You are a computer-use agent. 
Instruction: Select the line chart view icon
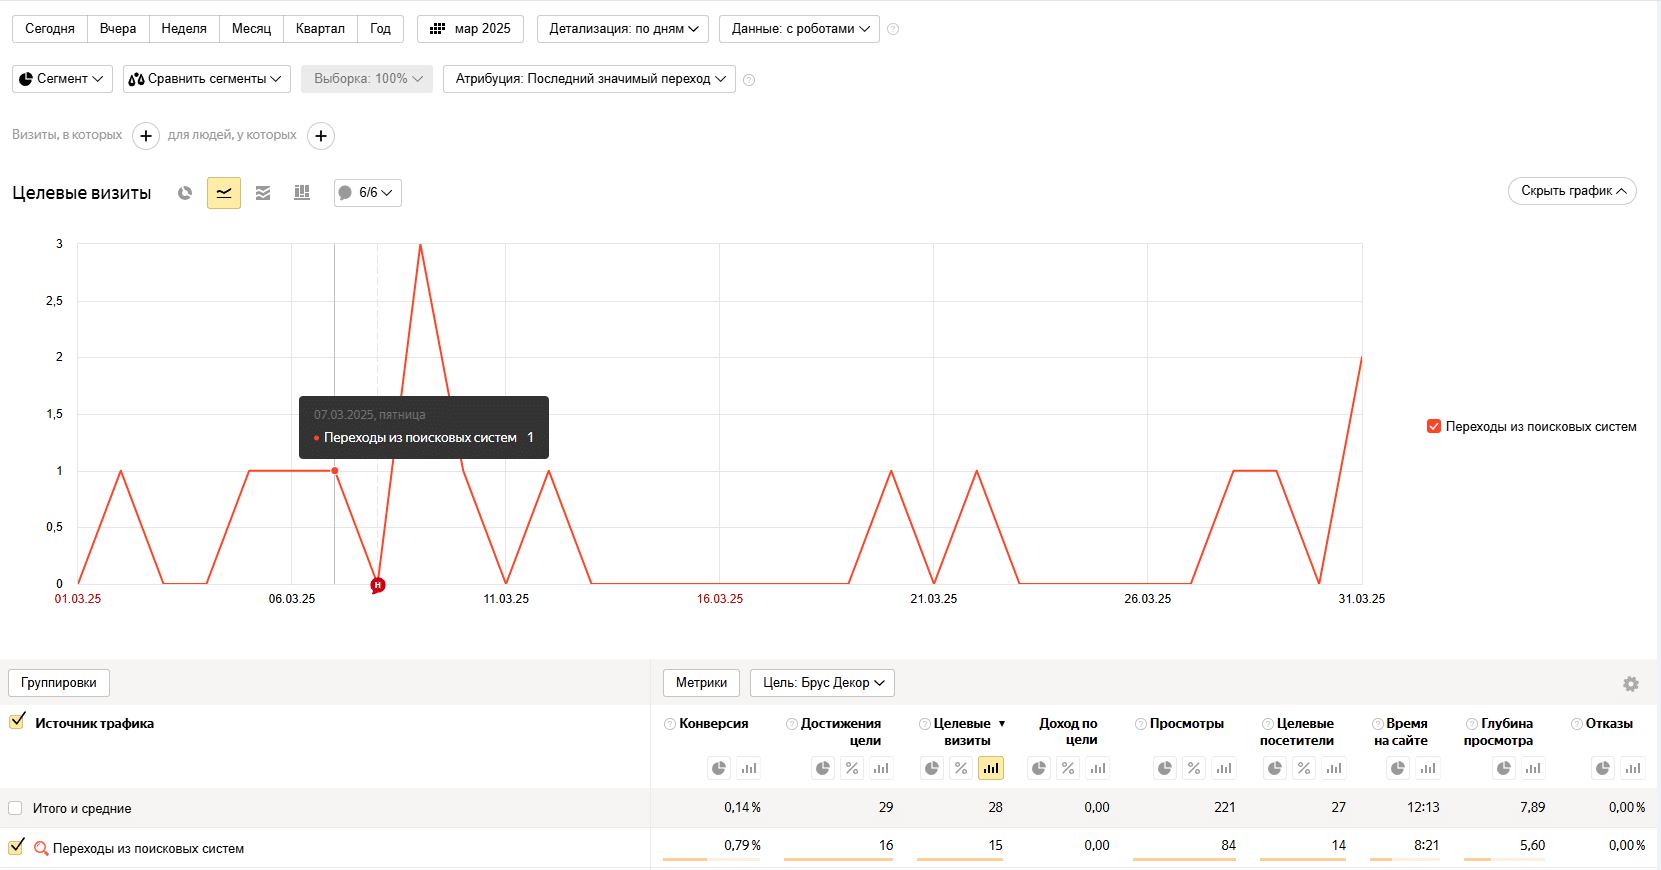tap(224, 193)
